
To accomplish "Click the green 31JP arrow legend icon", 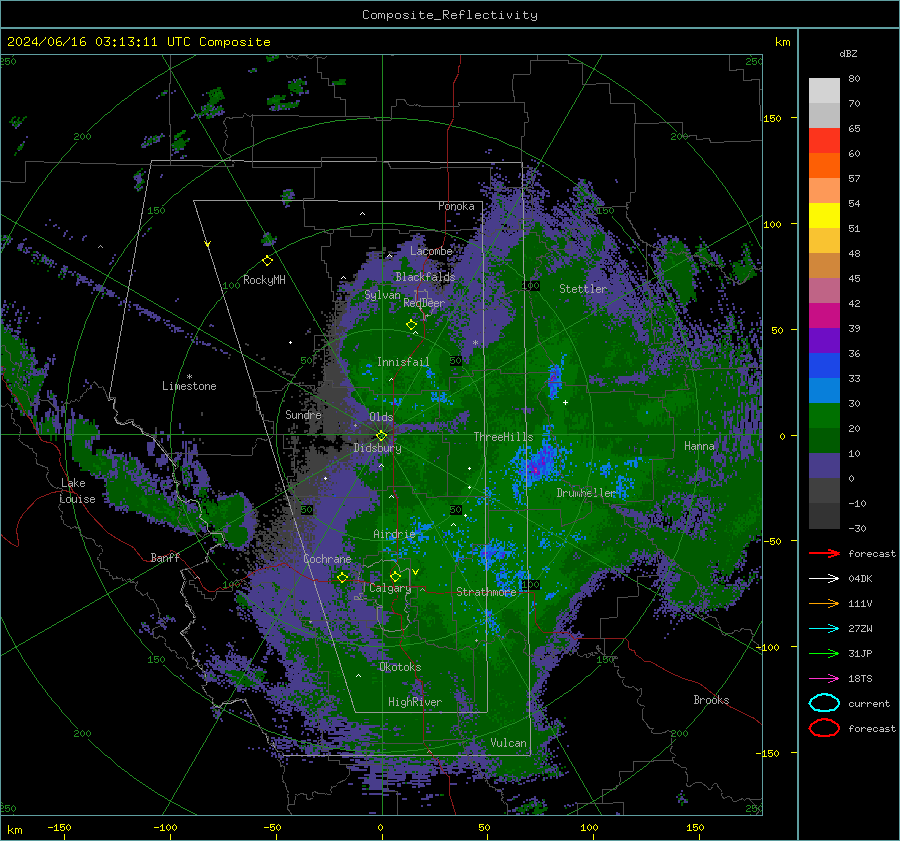I will [824, 653].
